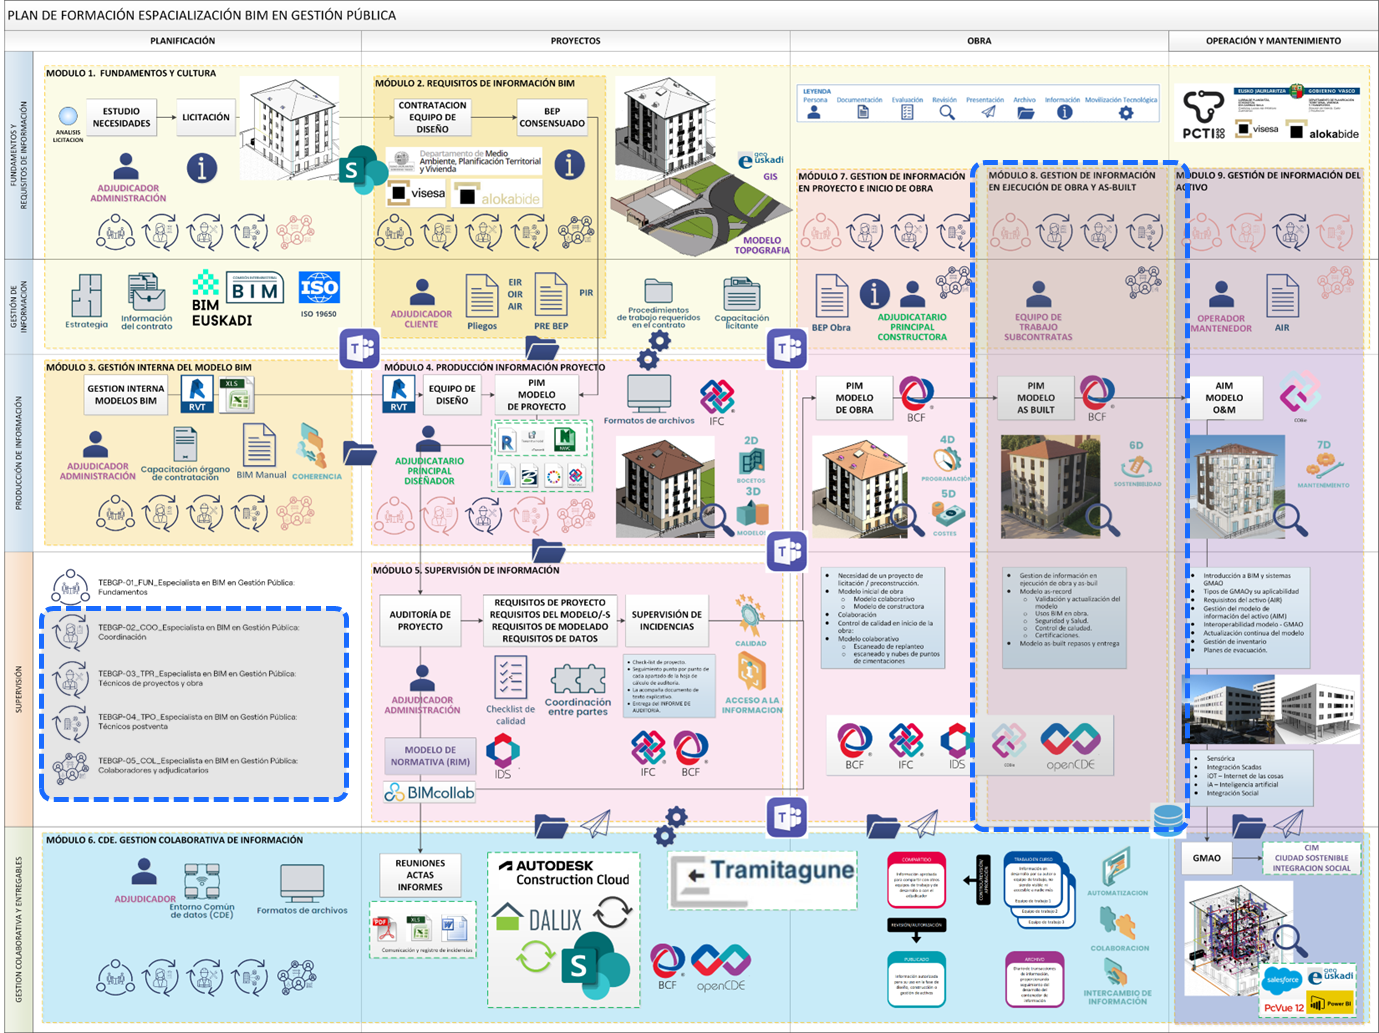Open the Checklist de calidad icon
The image size is (1379, 1033).
(510, 677)
